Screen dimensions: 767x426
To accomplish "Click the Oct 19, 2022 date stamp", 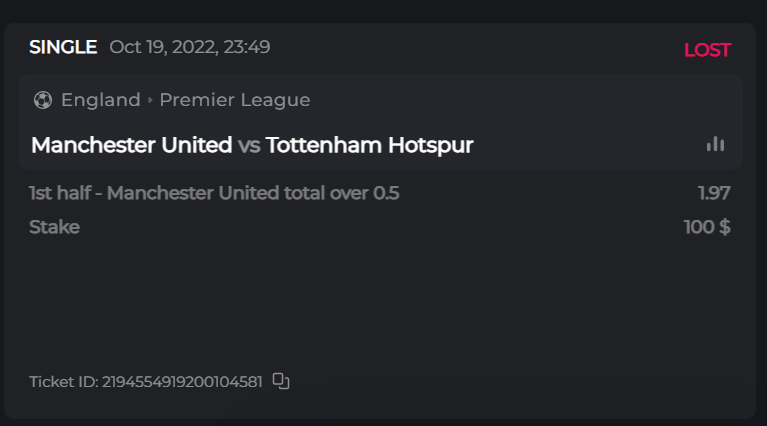I will coord(190,47).
